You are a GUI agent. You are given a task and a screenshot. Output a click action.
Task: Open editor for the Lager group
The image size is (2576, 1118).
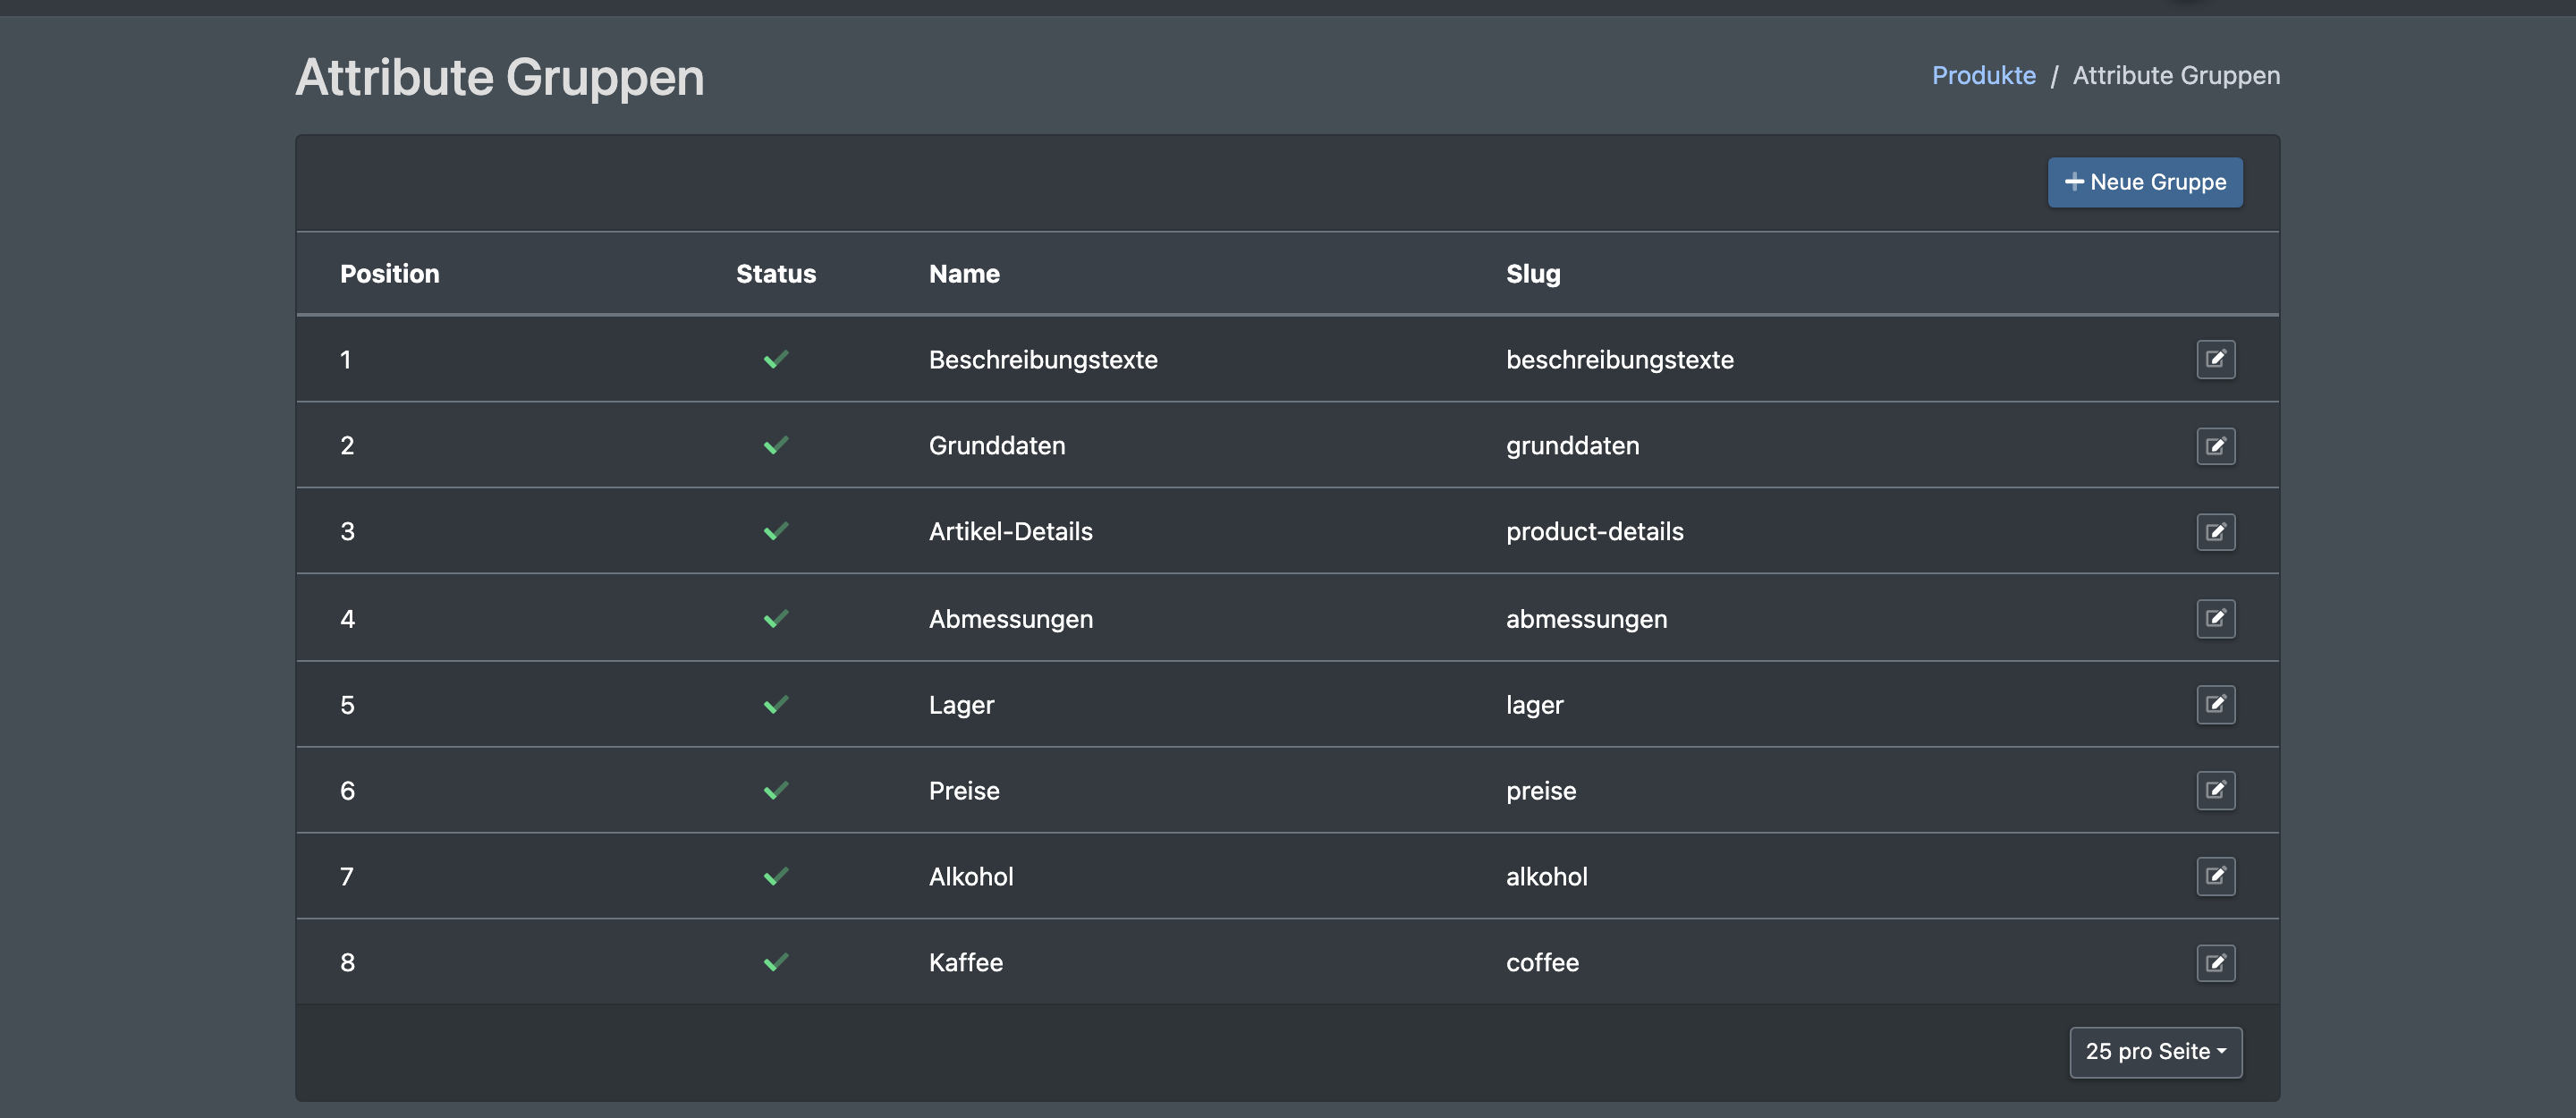(x=2215, y=704)
